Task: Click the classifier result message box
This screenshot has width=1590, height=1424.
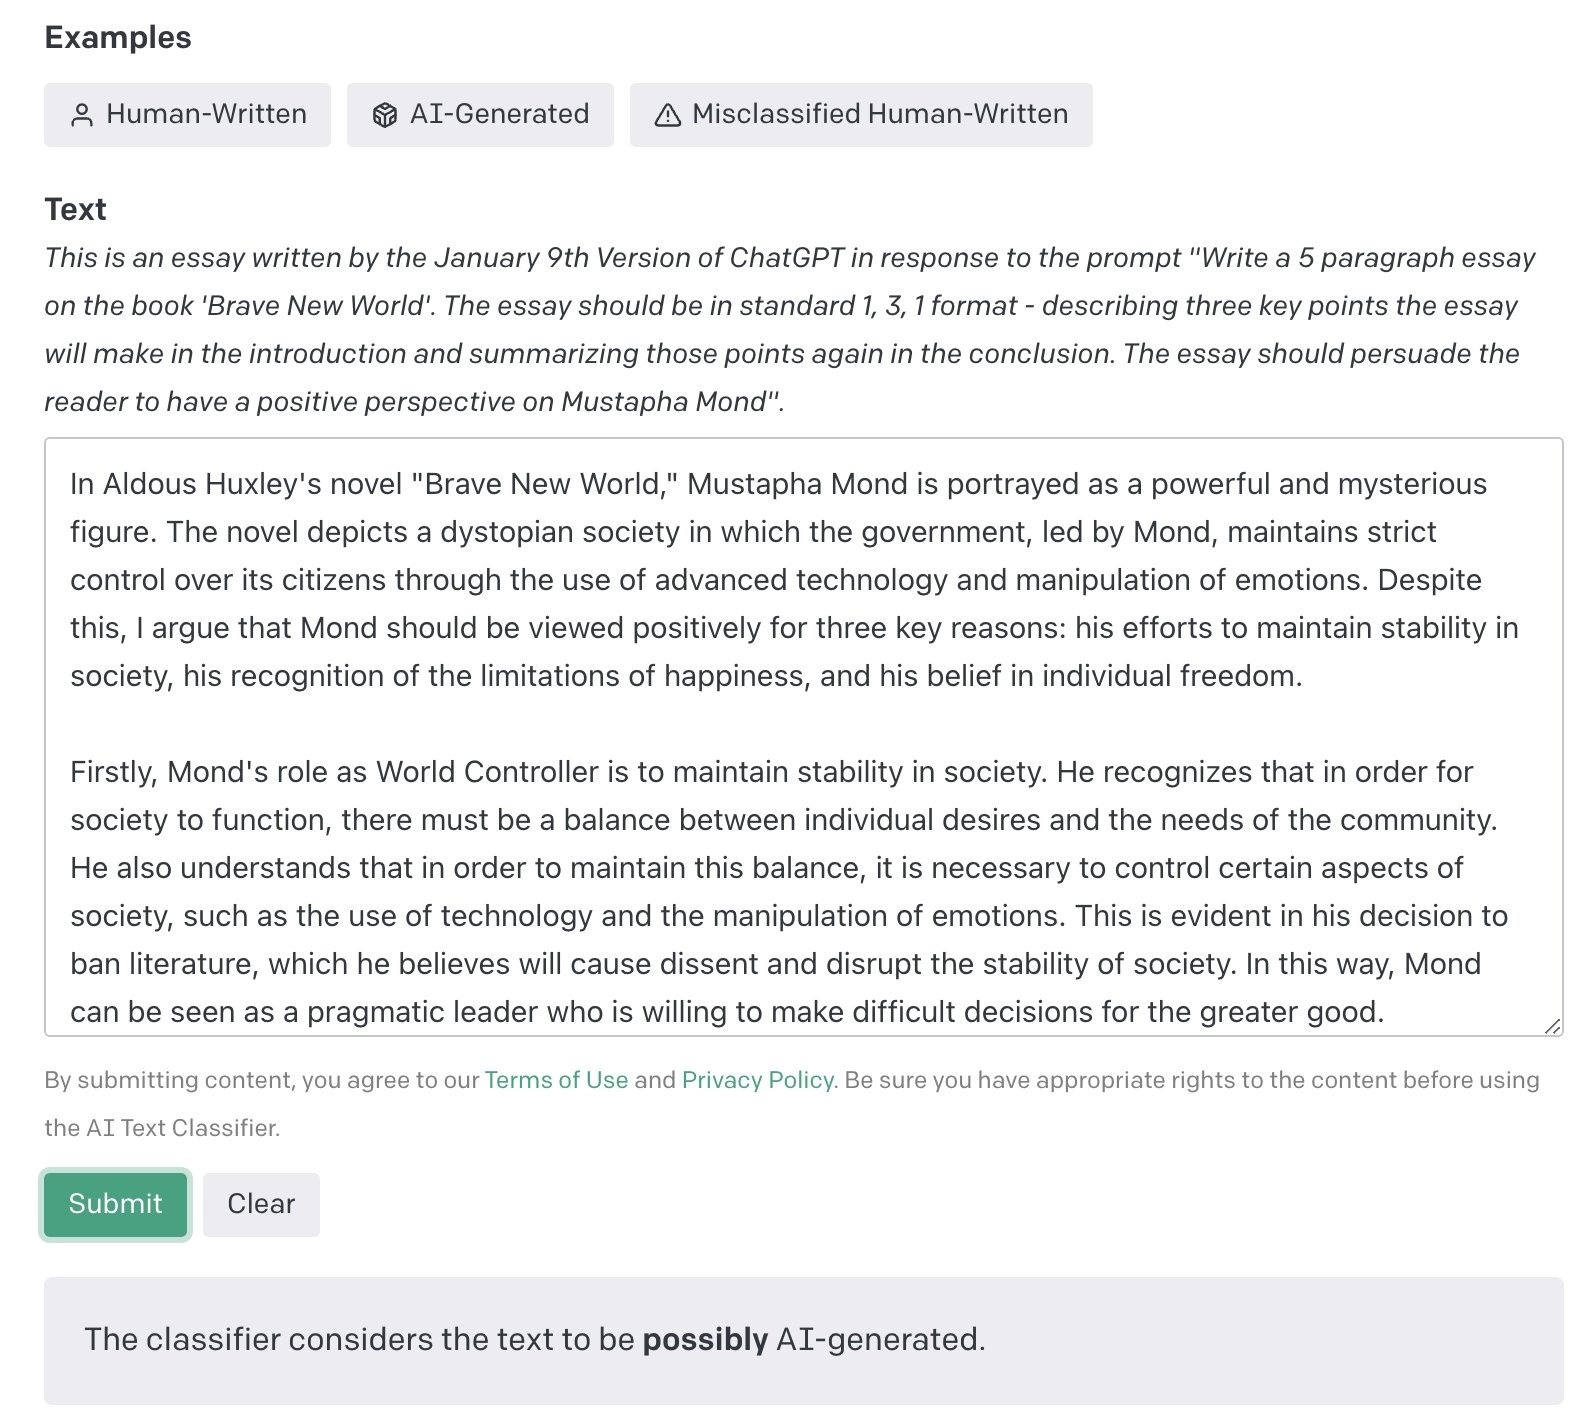Action: [x=803, y=1340]
